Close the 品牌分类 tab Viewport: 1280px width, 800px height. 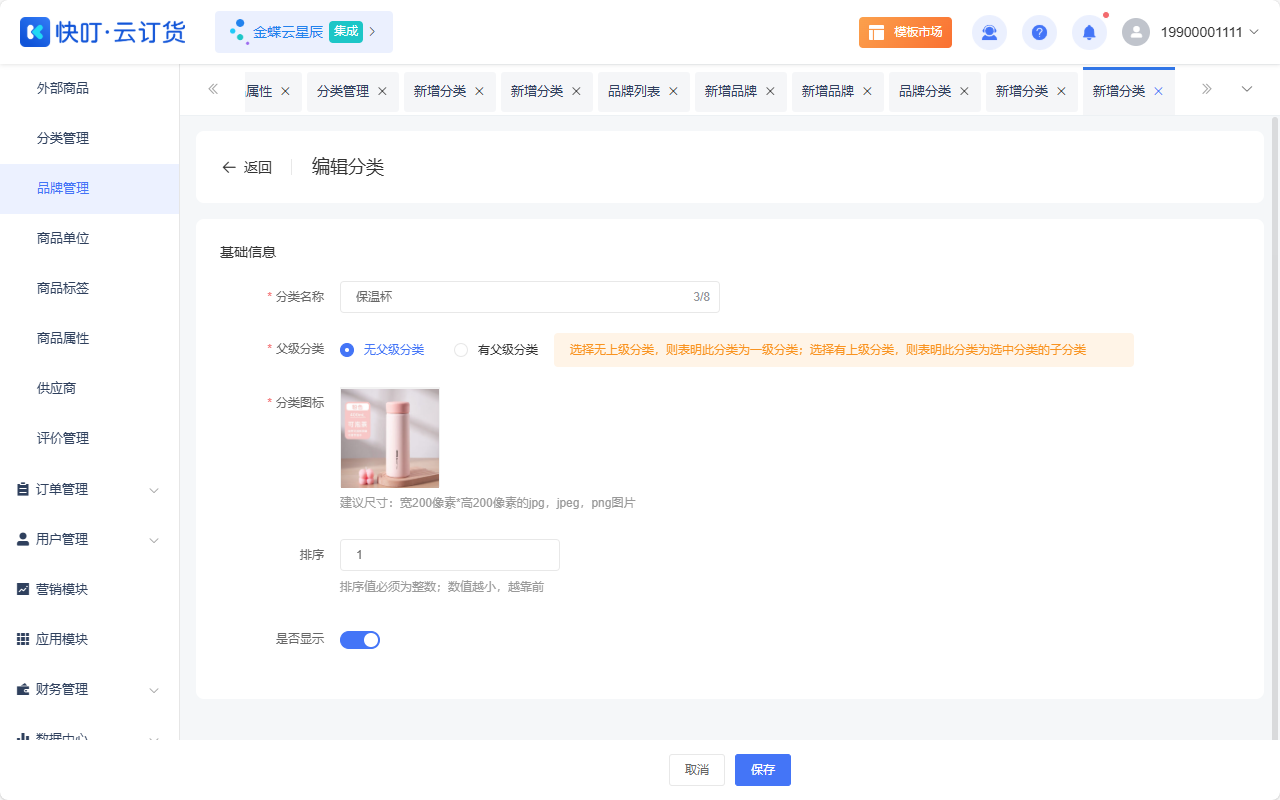pos(964,91)
